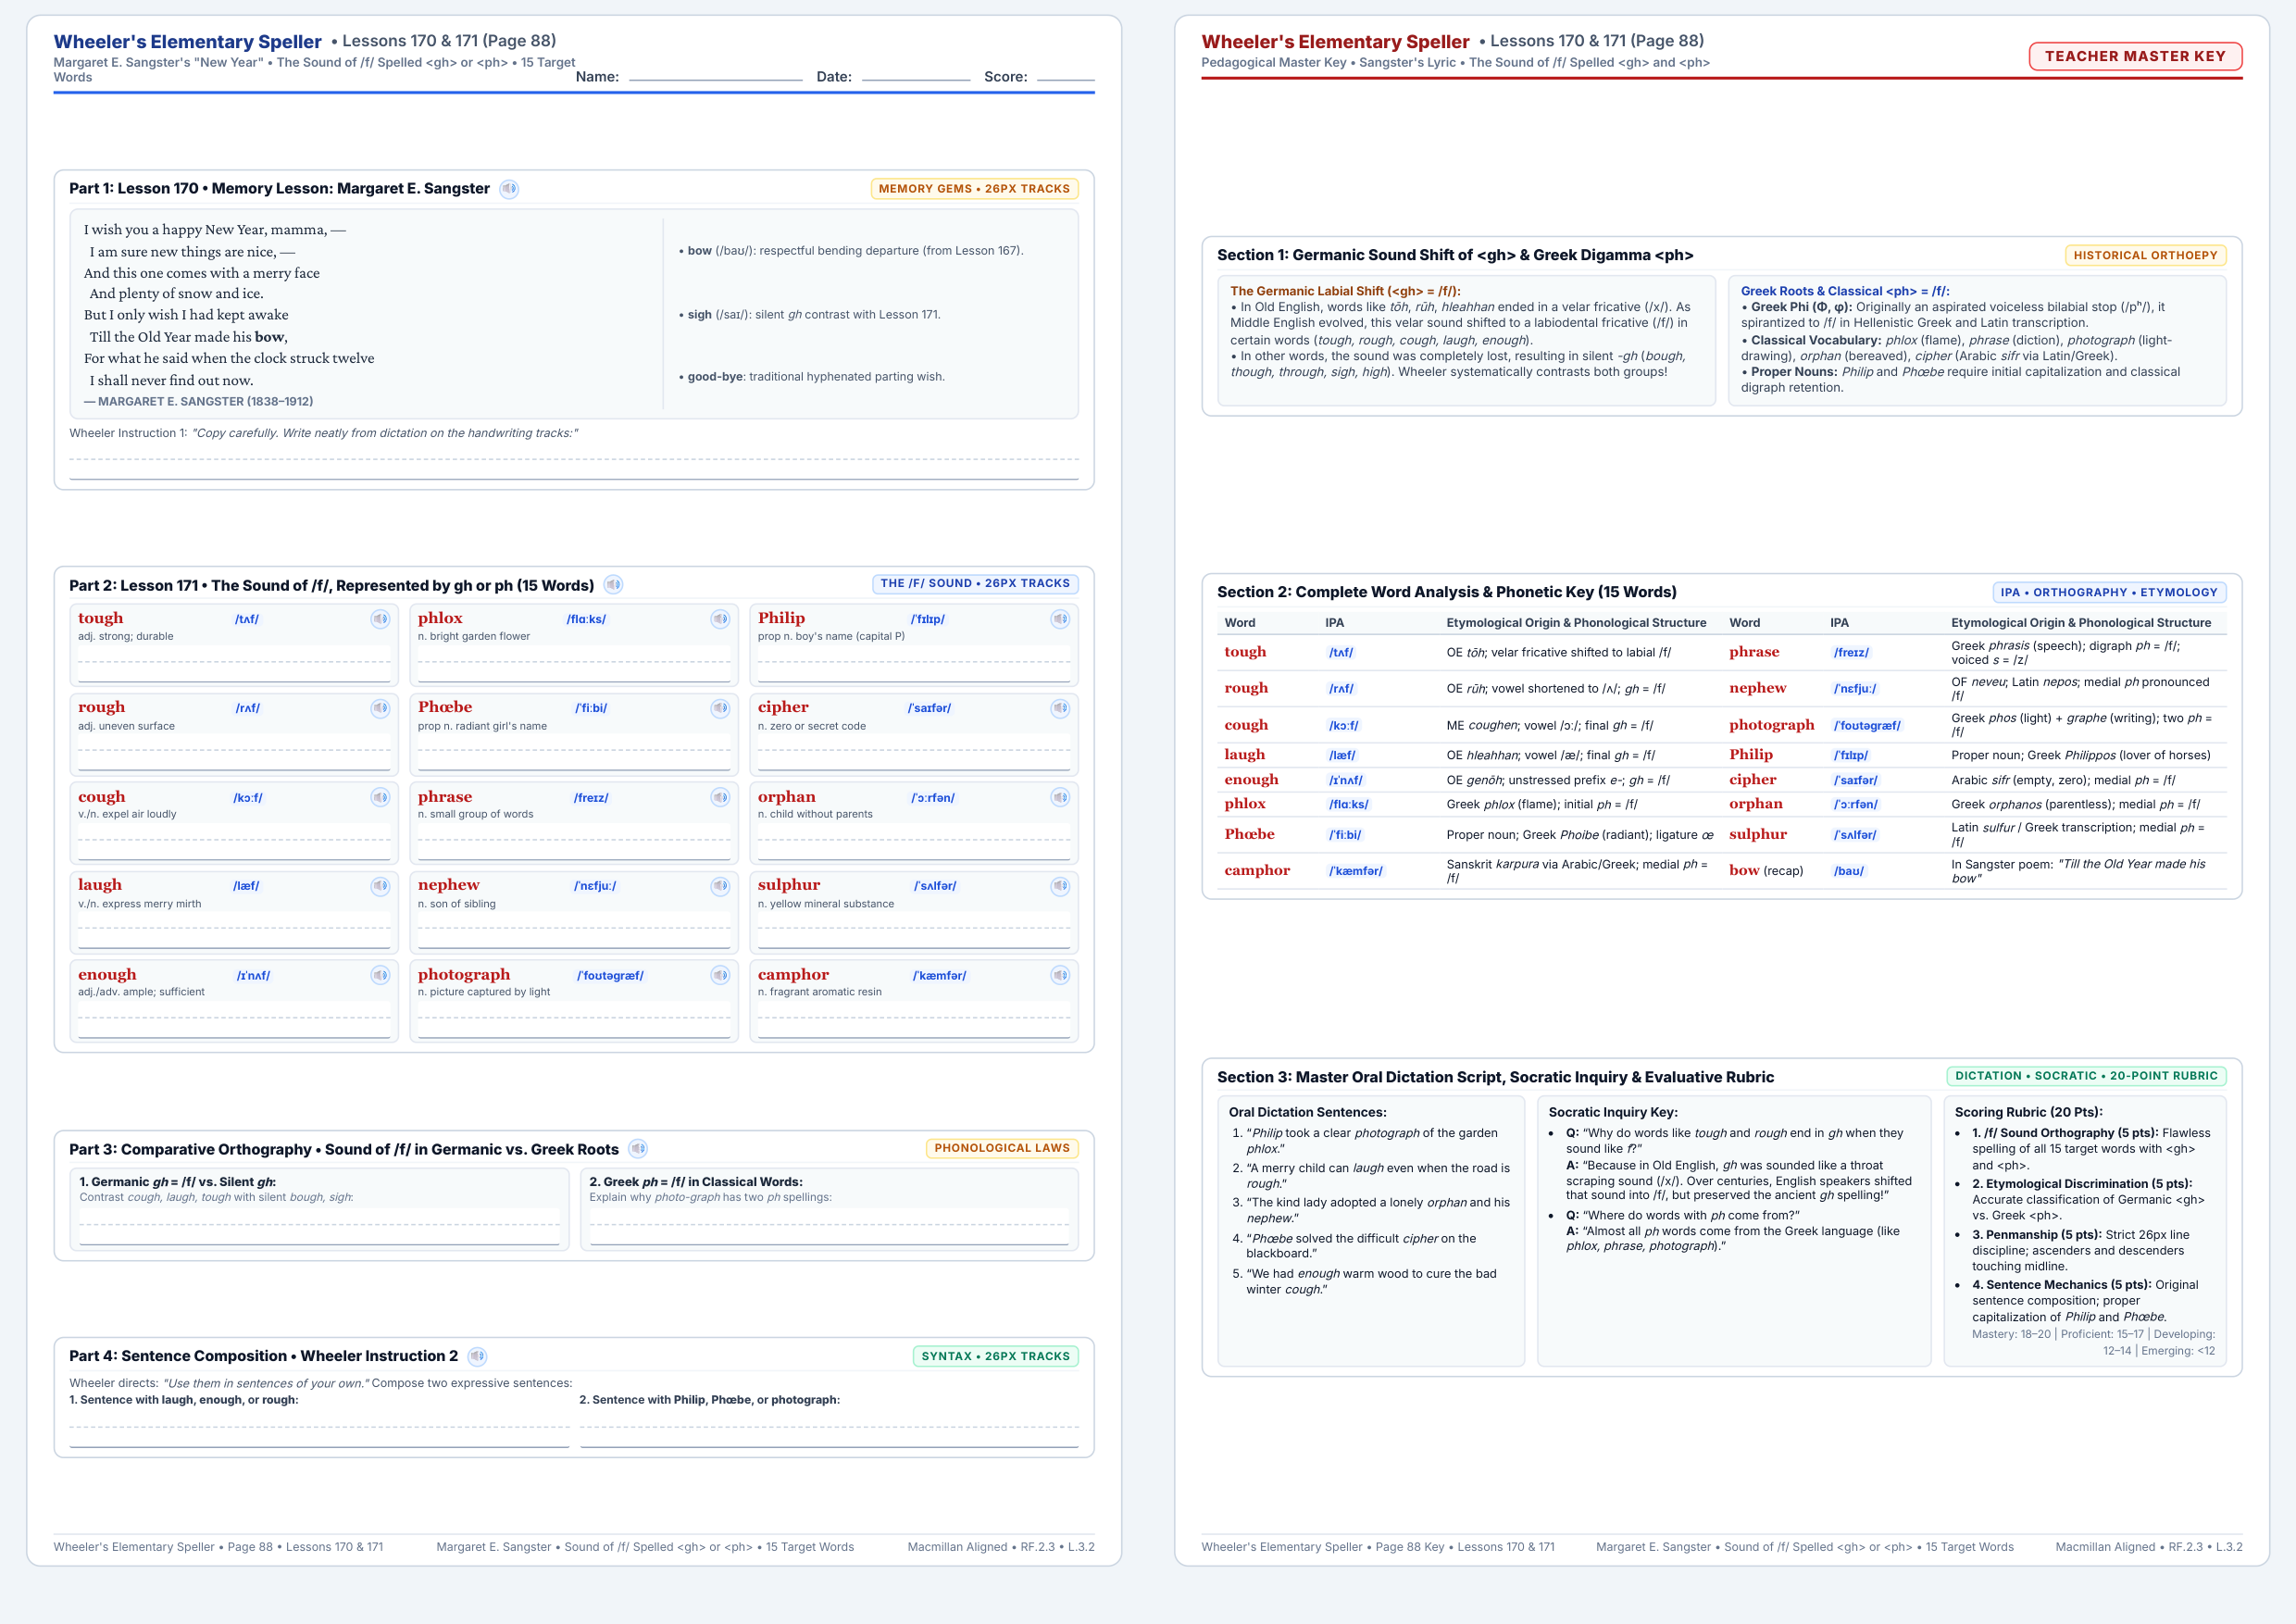Play pronunciation of the word orphan
Screen dimensions: 2296x1624
point(1060,797)
